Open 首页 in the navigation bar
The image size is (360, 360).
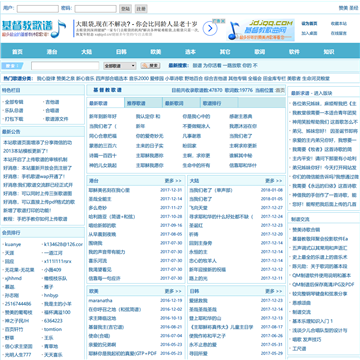(17, 52)
